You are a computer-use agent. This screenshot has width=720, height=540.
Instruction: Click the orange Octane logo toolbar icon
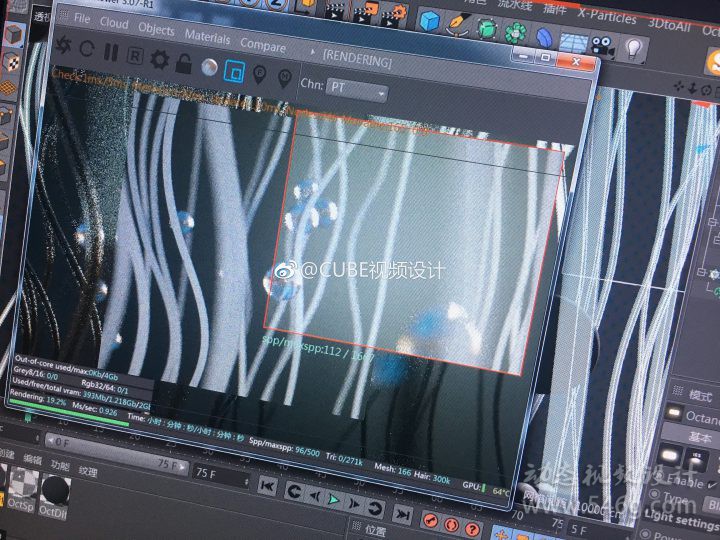(x=714, y=63)
